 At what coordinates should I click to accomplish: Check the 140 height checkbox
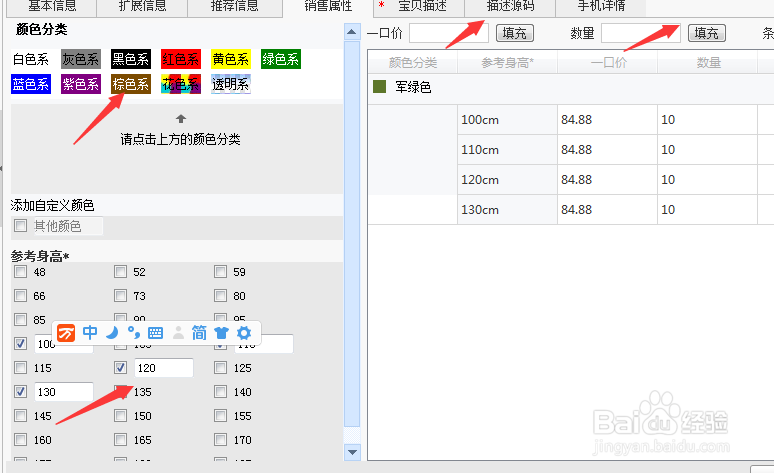(221, 392)
